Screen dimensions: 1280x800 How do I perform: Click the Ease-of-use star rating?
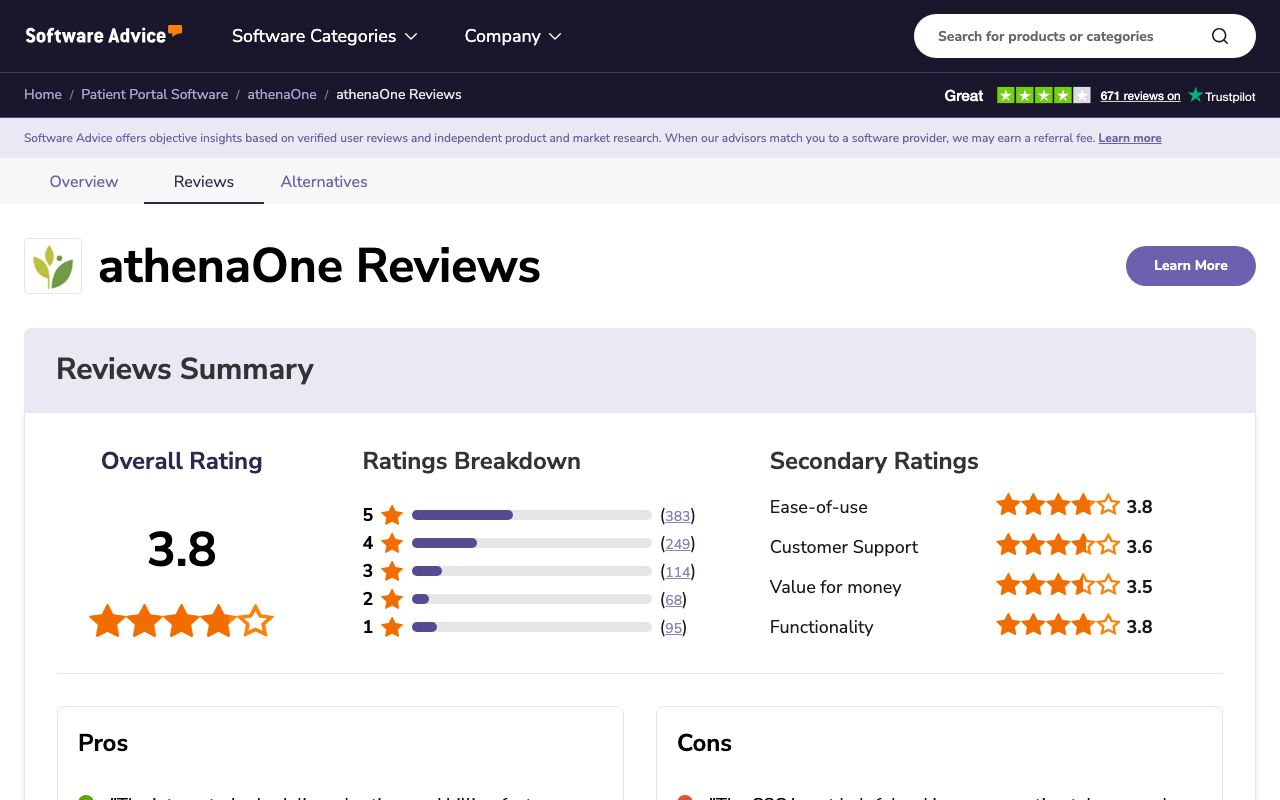[1058, 505]
